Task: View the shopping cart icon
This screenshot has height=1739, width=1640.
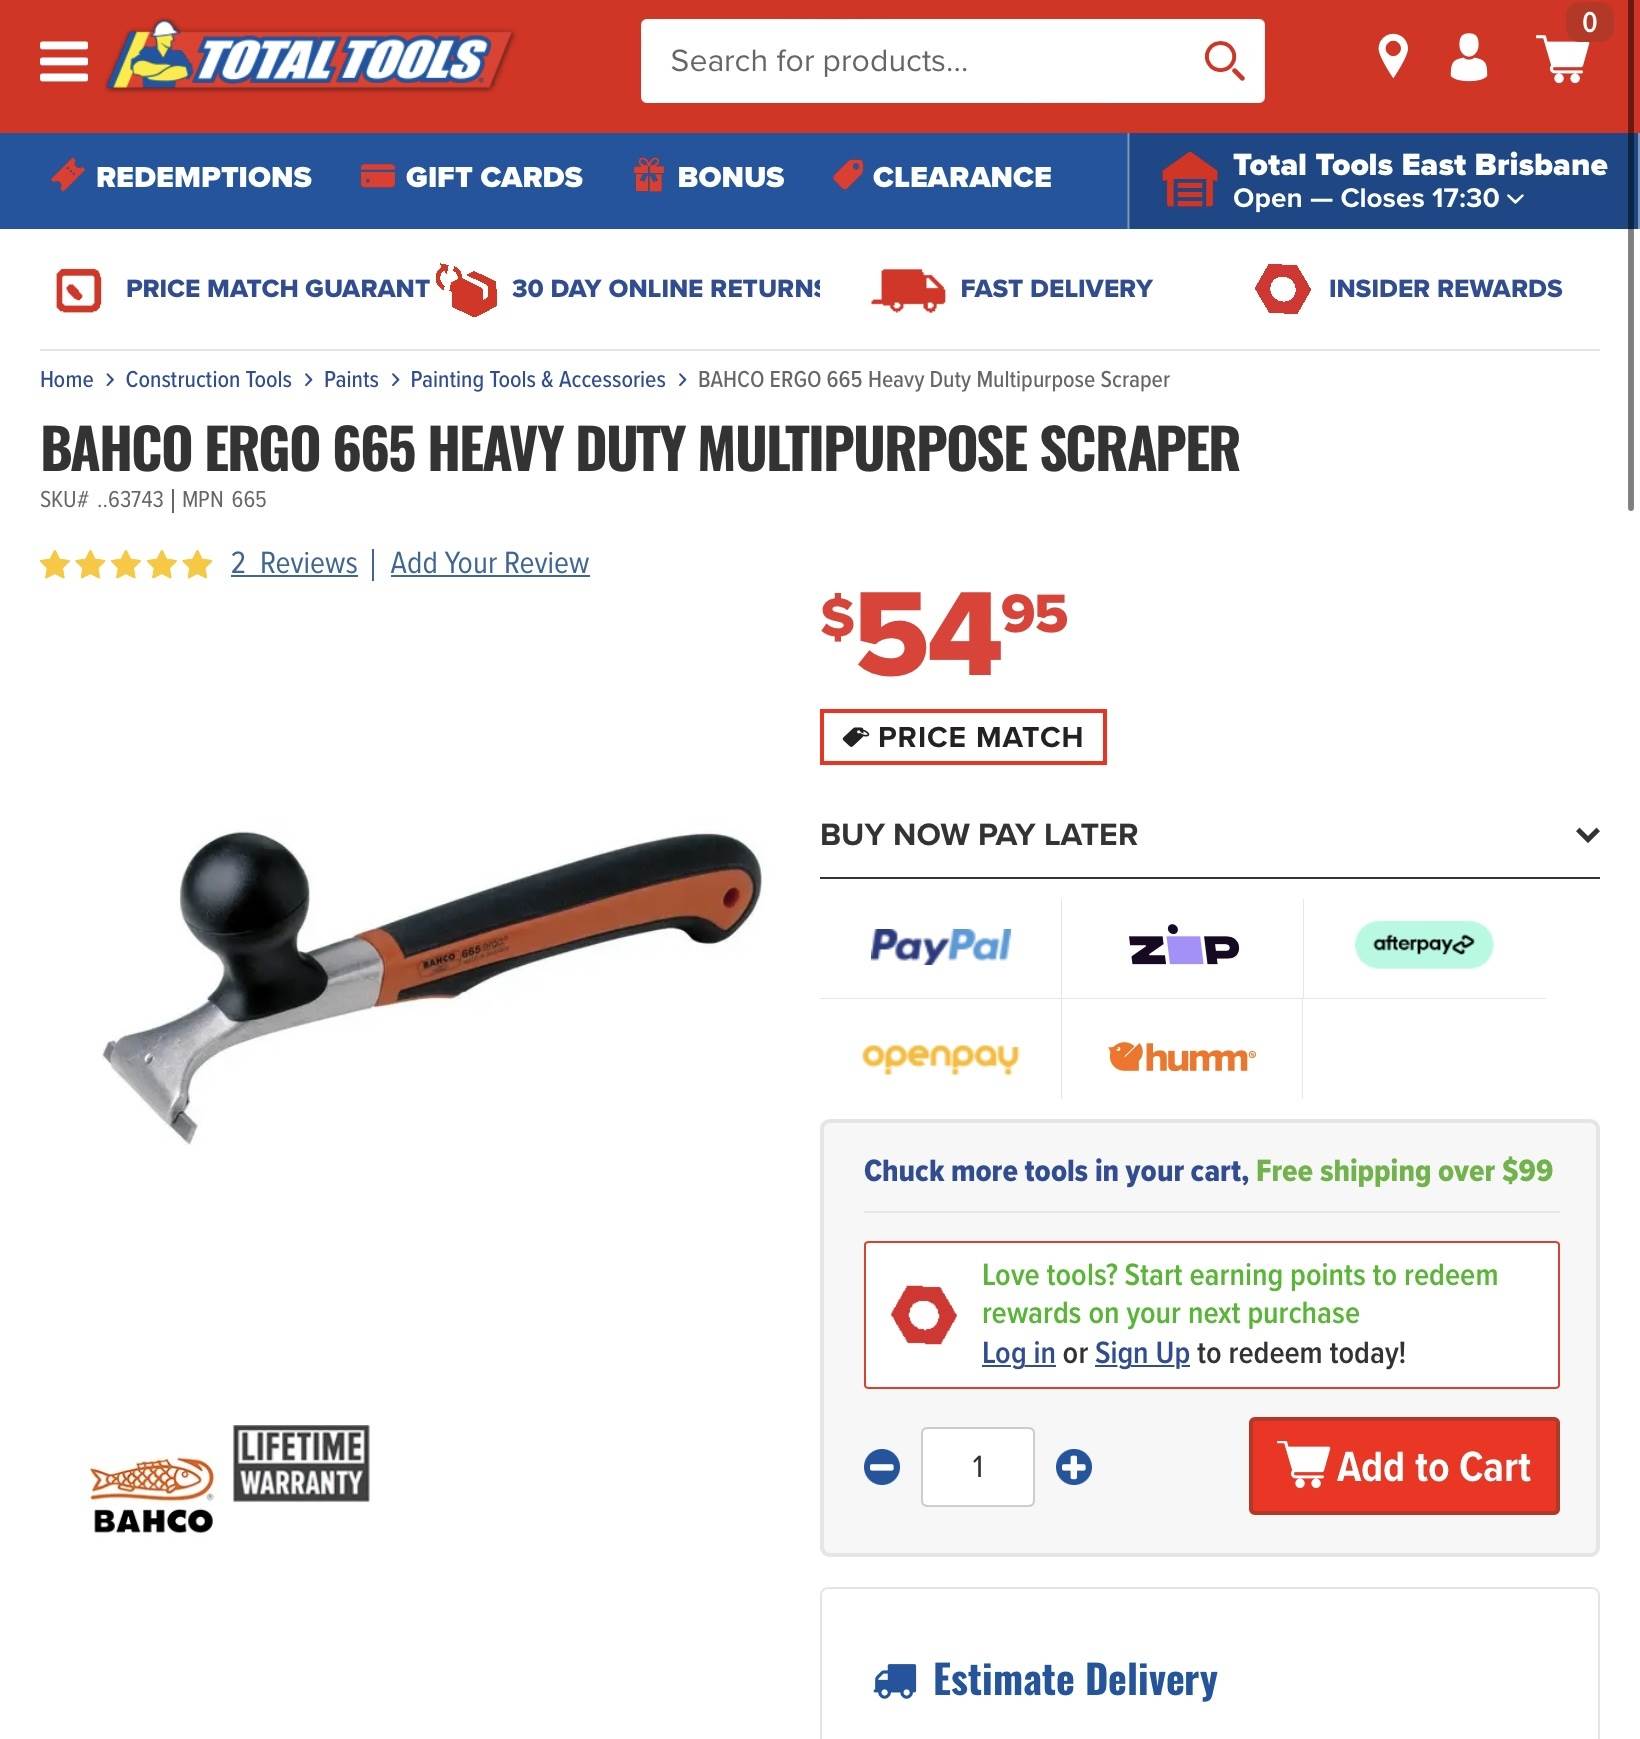Action: pos(1564,58)
